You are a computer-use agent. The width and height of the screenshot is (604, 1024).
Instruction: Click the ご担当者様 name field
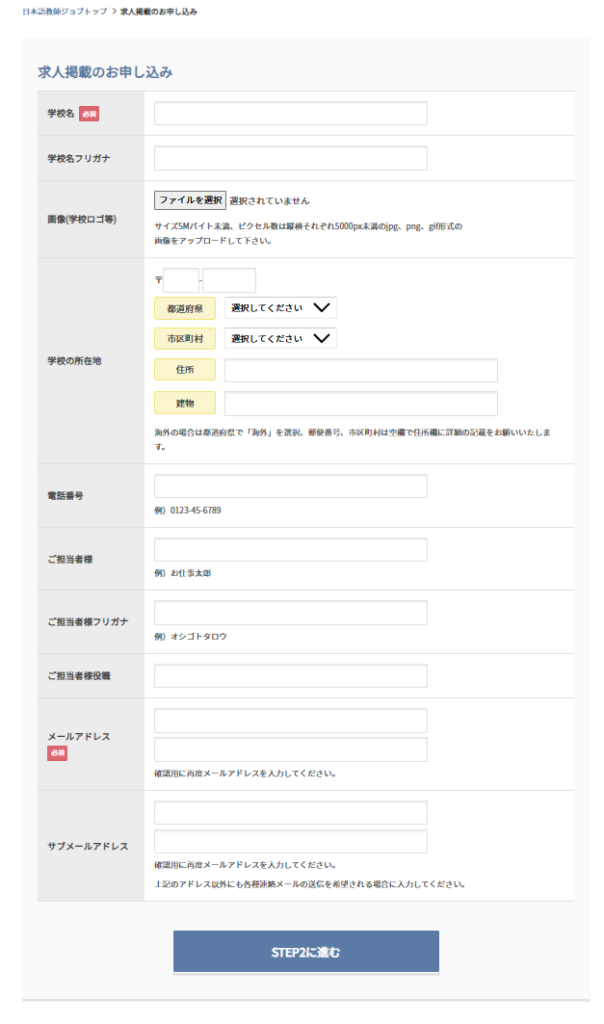290,549
